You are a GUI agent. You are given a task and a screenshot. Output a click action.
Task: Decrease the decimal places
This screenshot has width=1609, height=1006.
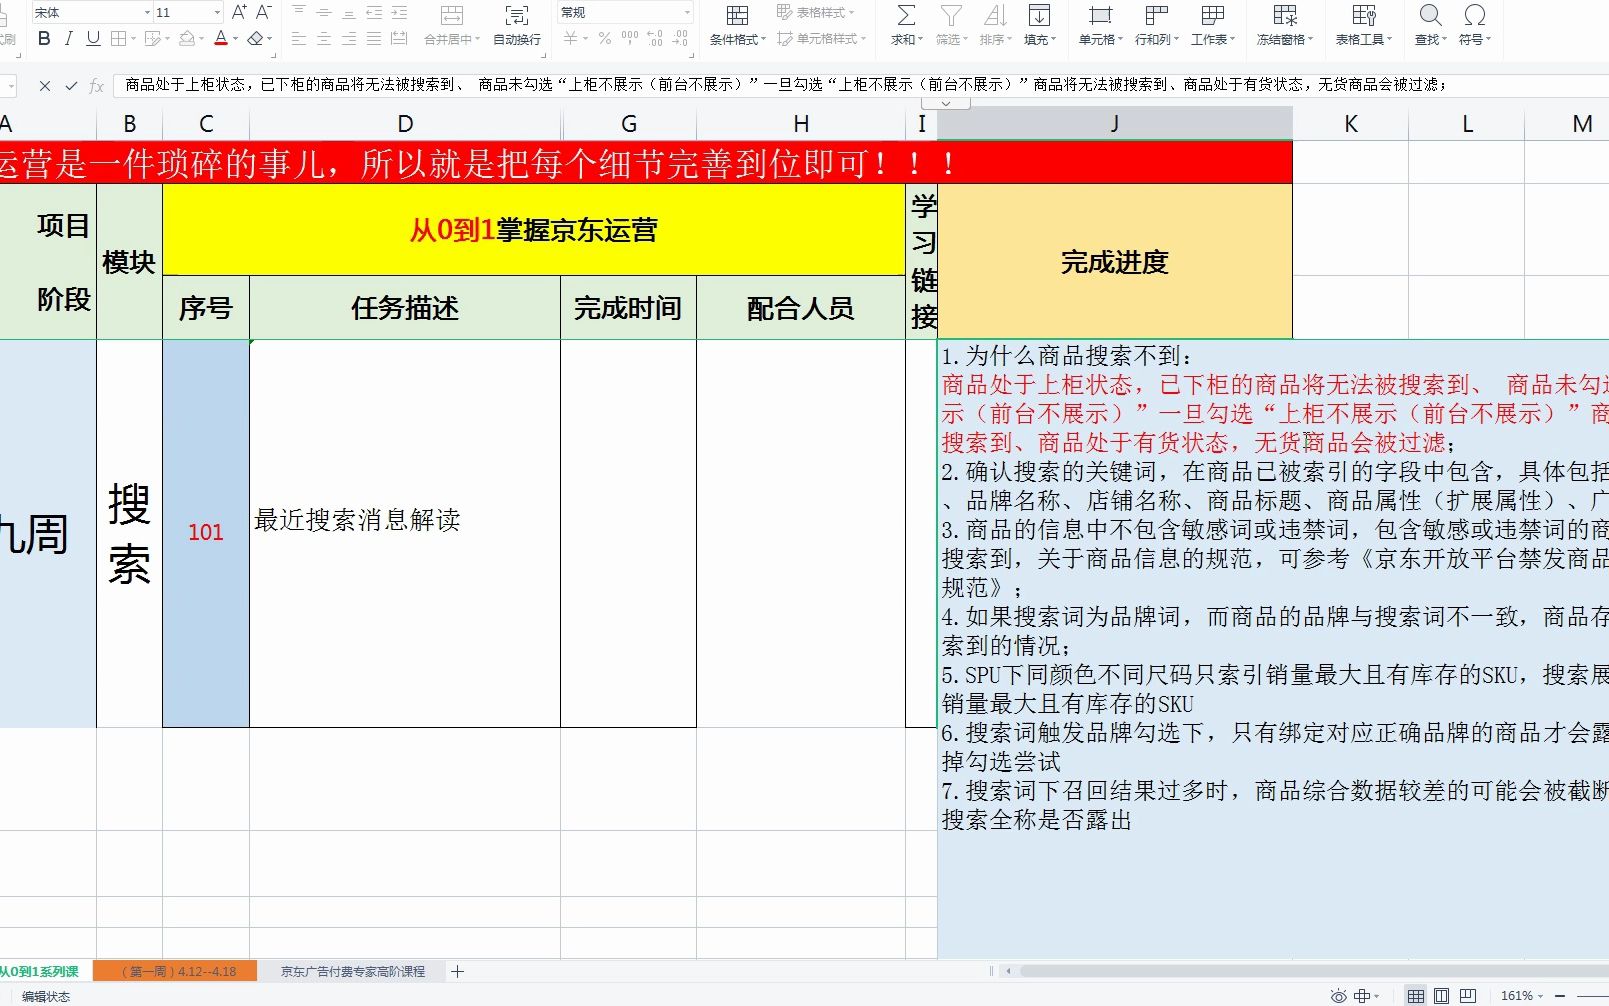tap(680, 38)
